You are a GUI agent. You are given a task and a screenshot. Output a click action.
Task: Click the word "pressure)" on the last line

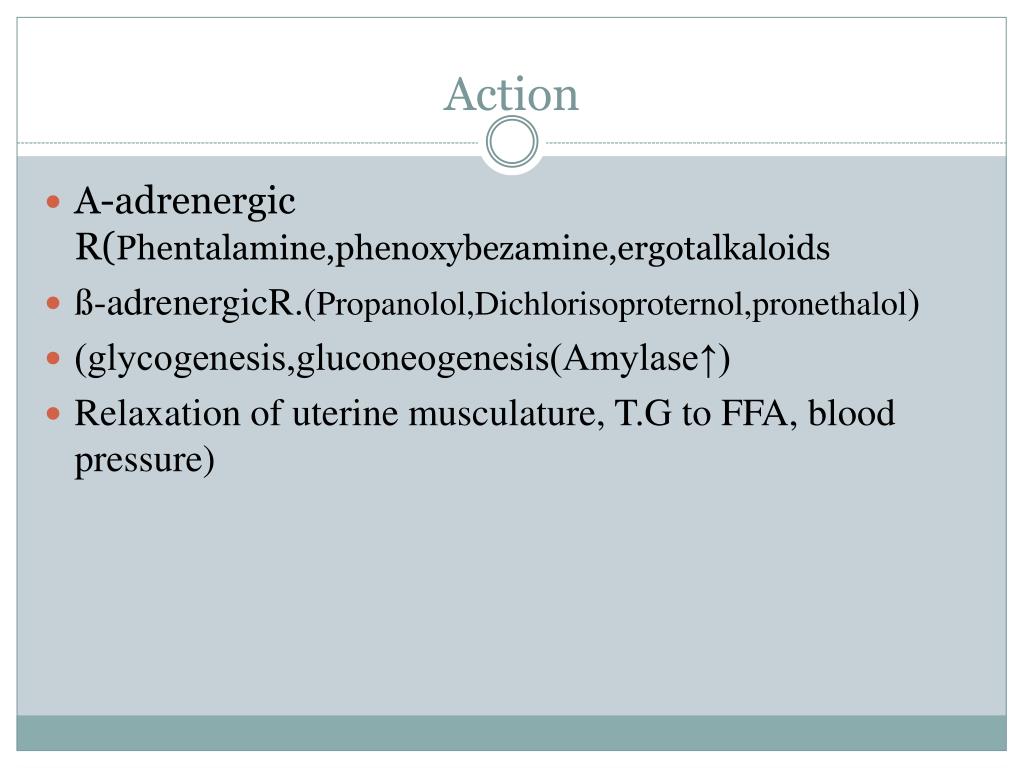(144, 460)
